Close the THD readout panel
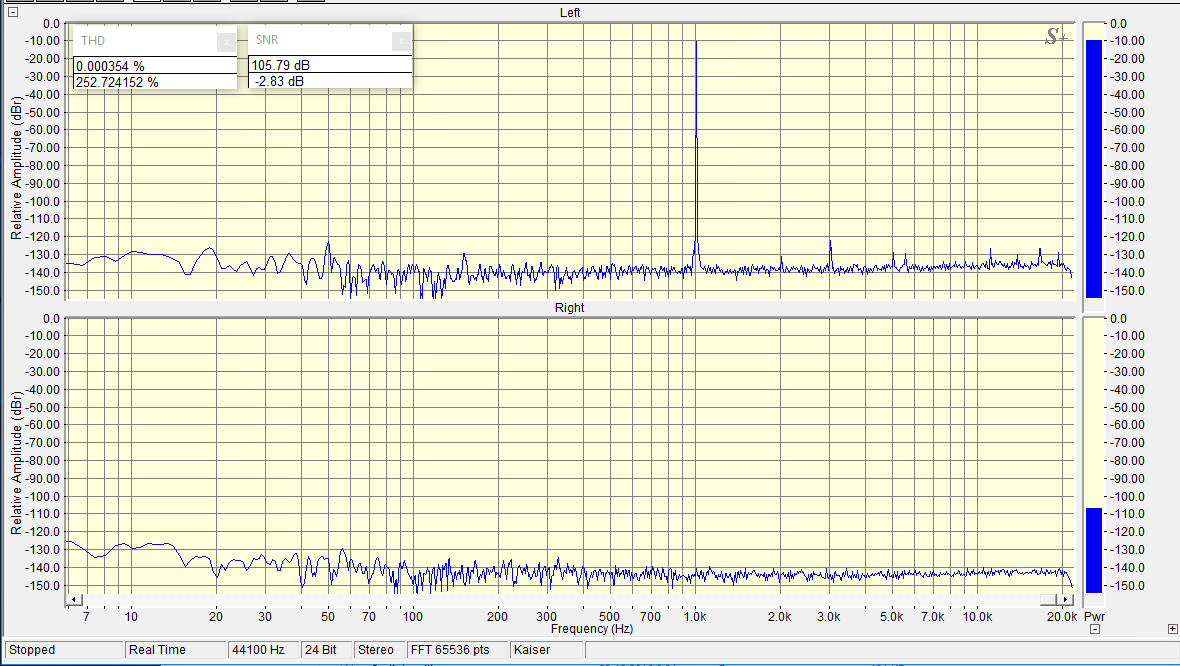 pyautogui.click(x=226, y=42)
